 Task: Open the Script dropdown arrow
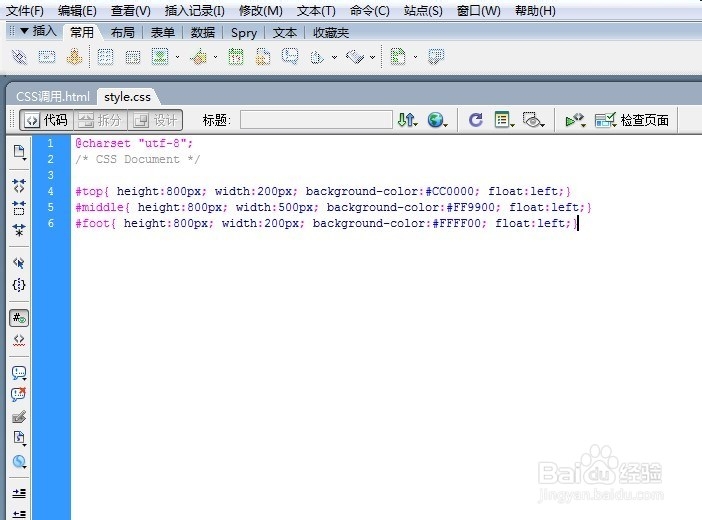[372, 57]
